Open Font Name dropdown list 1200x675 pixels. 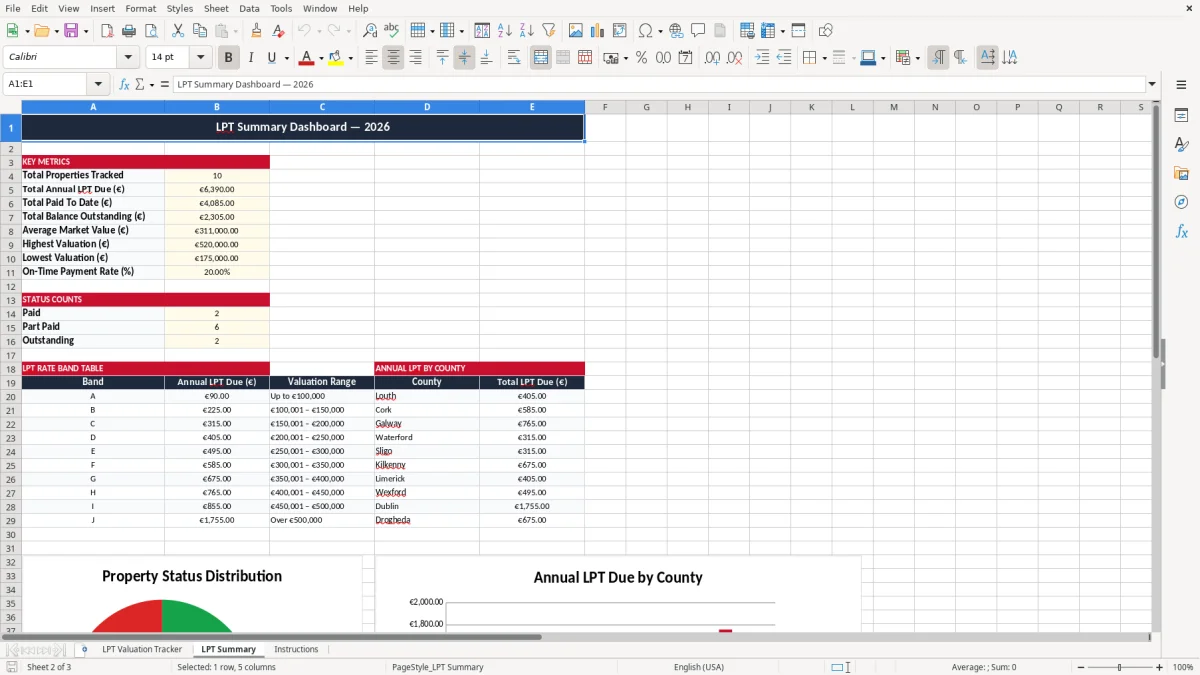[128, 58]
